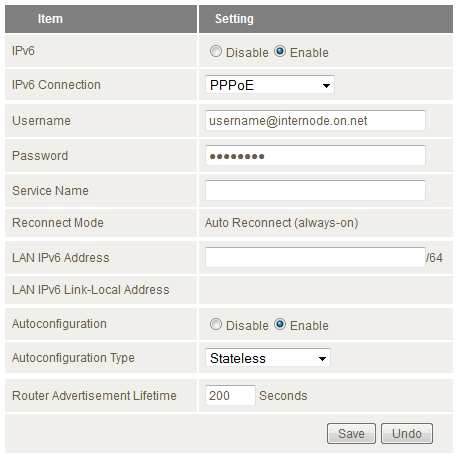The height and width of the screenshot is (460, 458).
Task: Click the 'Autoconfiguration Type' label
Action: click(73, 358)
